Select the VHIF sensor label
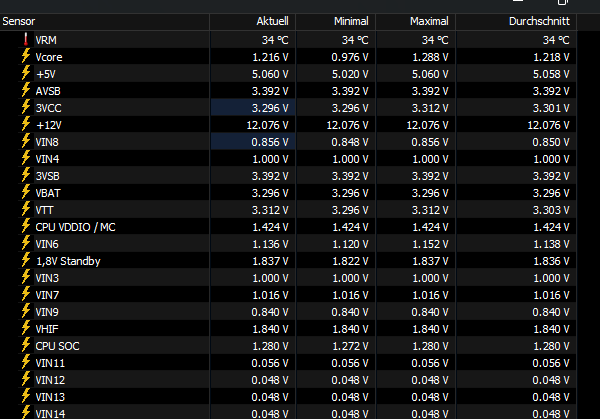Viewport: 600px width, 419px height. [x=47, y=329]
